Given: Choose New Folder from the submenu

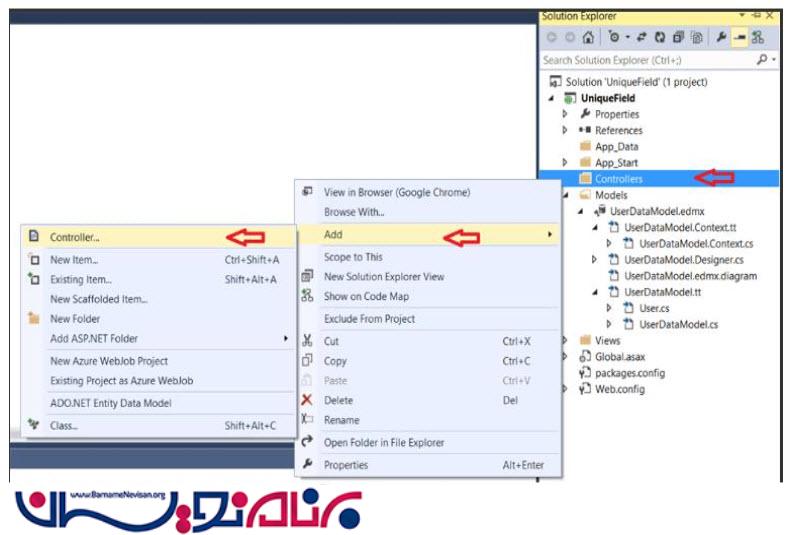Looking at the screenshot, I should (x=75, y=319).
